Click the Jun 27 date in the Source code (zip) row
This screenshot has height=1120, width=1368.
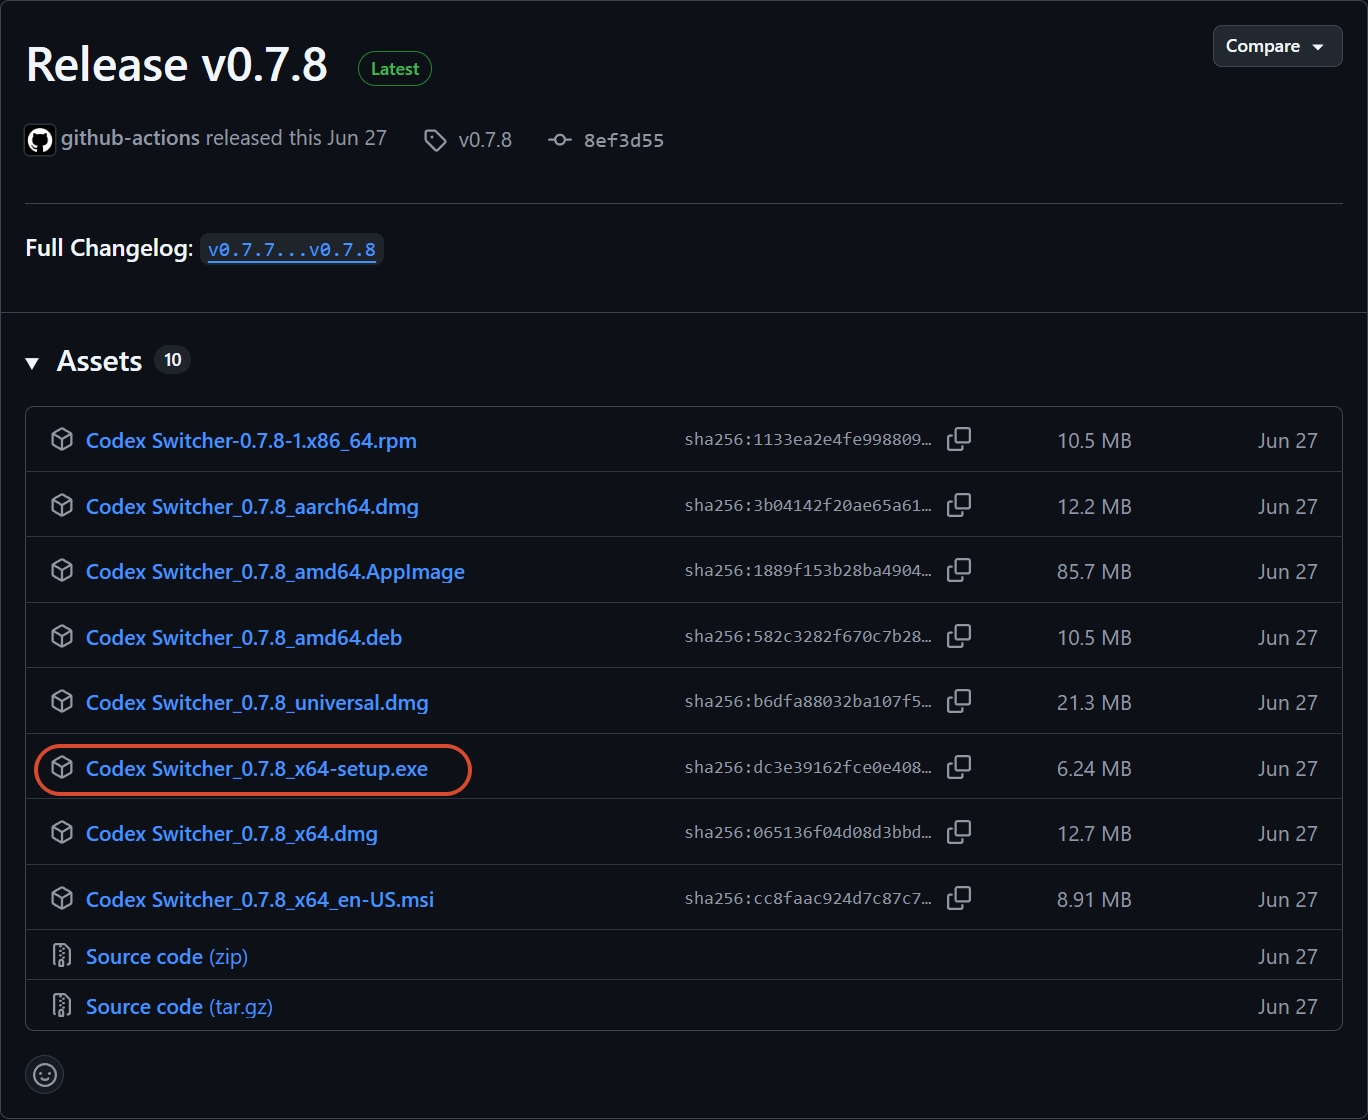(1287, 957)
